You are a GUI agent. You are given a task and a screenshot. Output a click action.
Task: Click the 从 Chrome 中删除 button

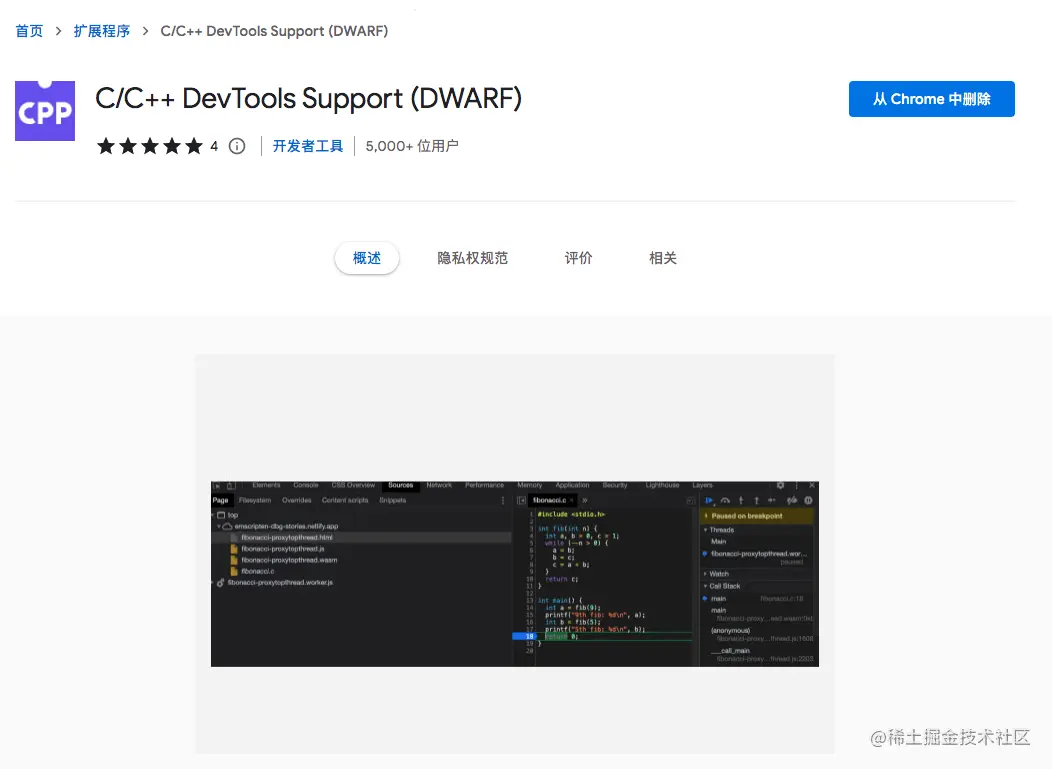(x=931, y=99)
